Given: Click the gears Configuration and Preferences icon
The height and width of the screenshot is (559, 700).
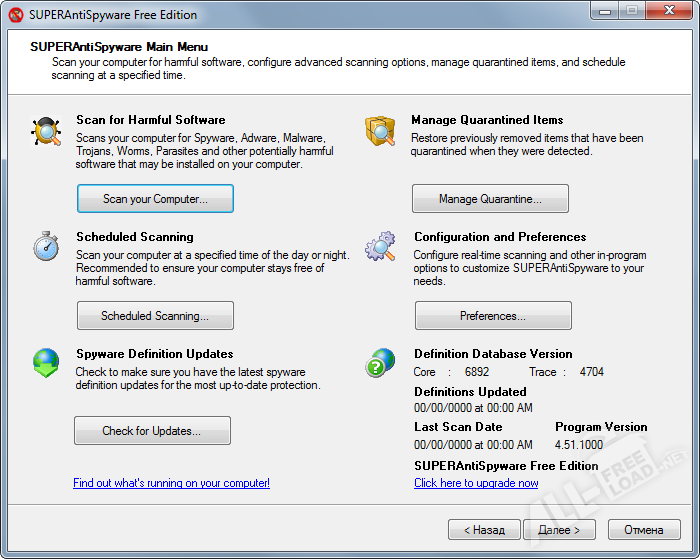Looking at the screenshot, I should pos(380,247).
